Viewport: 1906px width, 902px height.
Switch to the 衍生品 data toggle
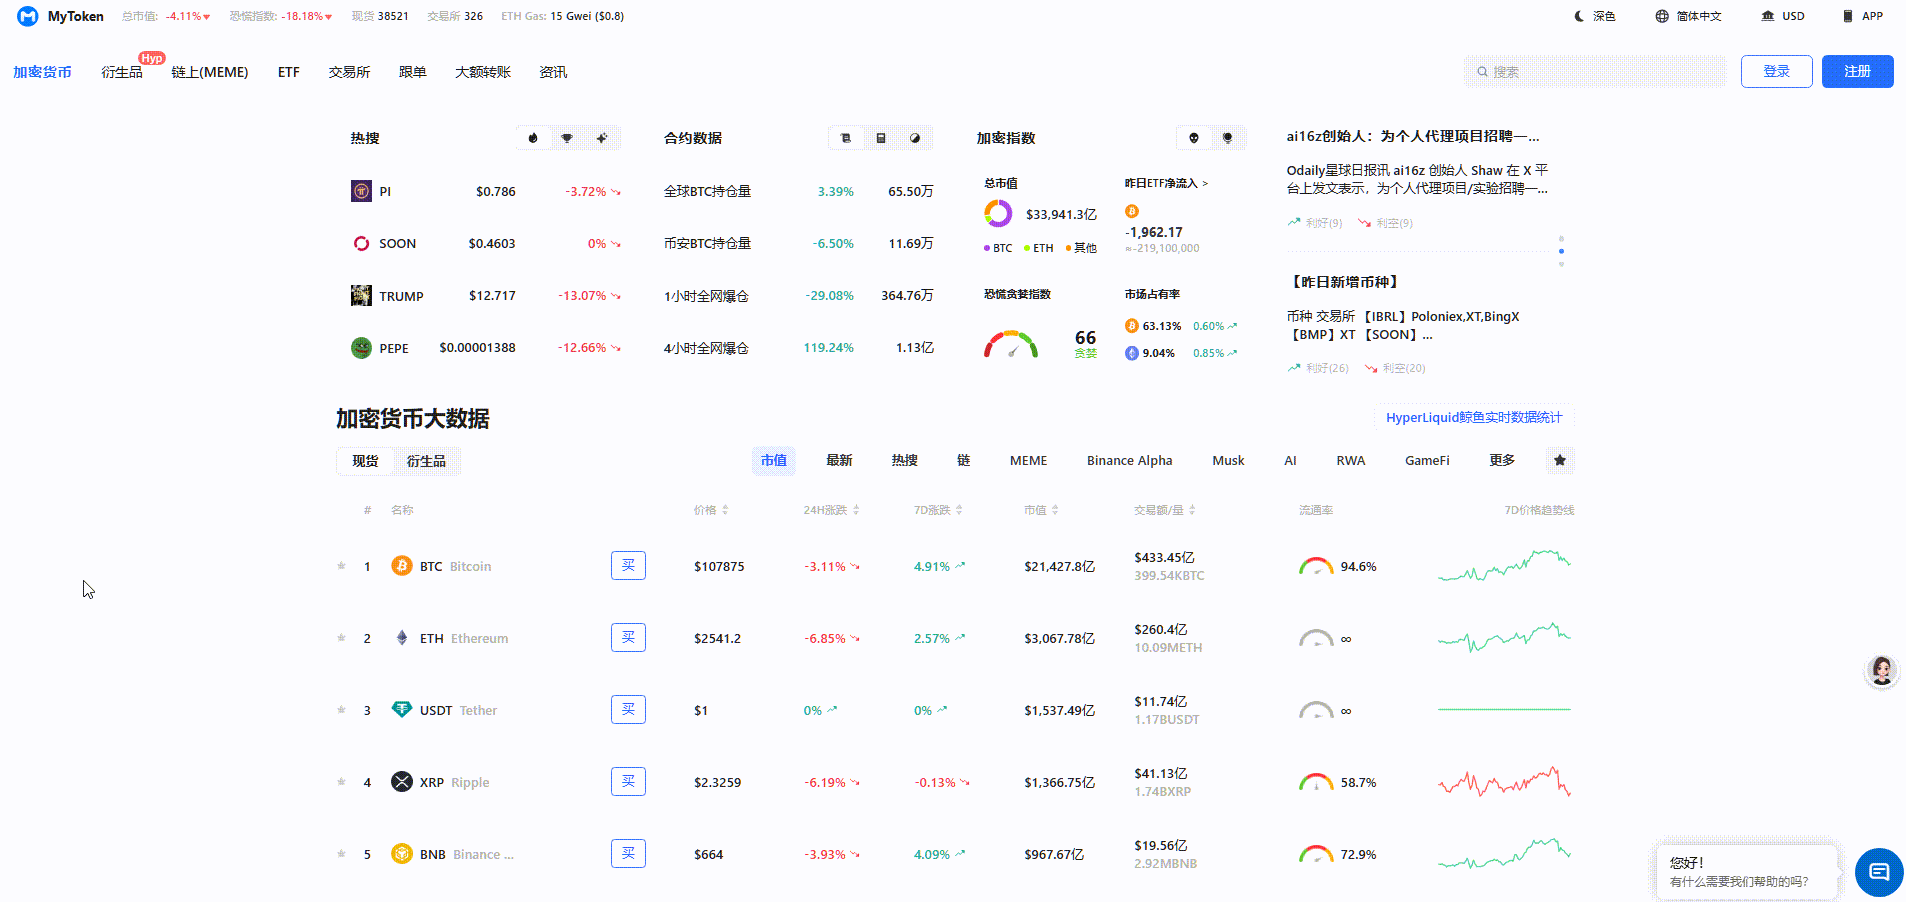pos(426,461)
